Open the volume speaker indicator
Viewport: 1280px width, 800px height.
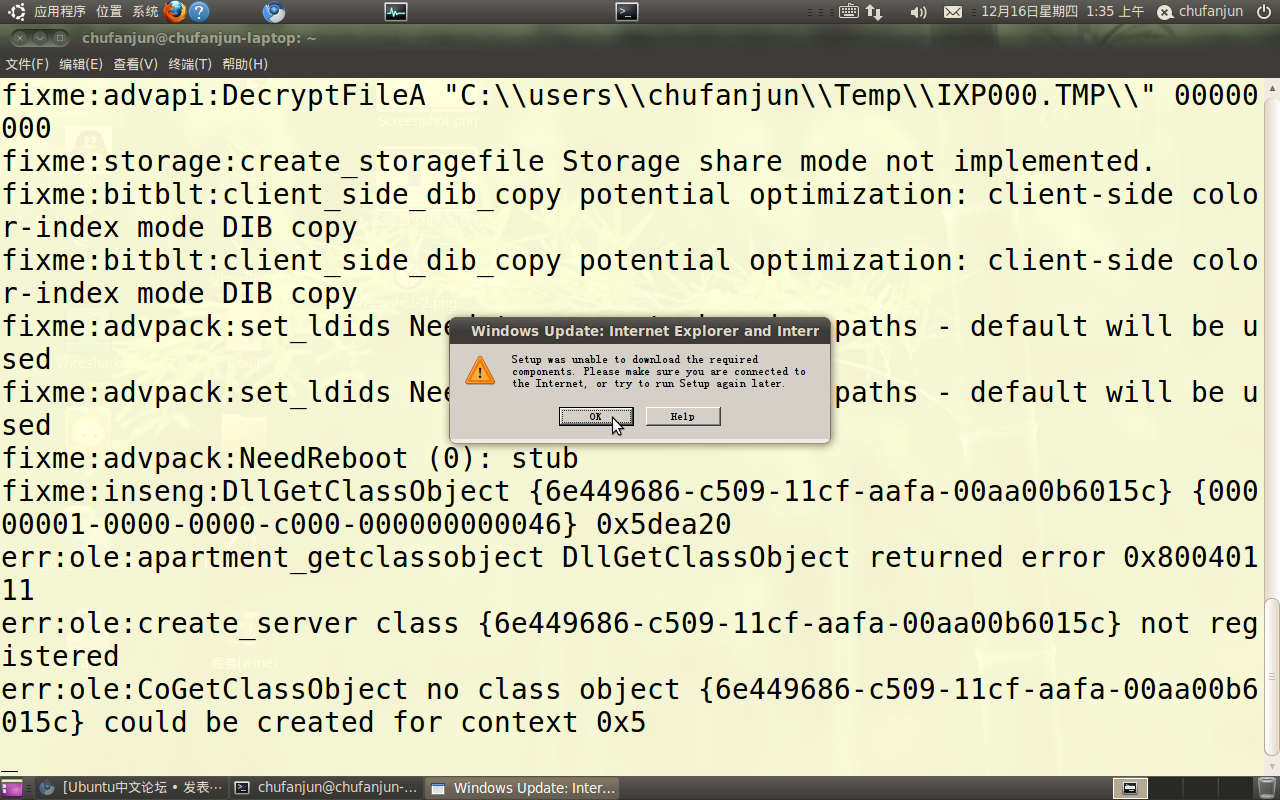919,12
